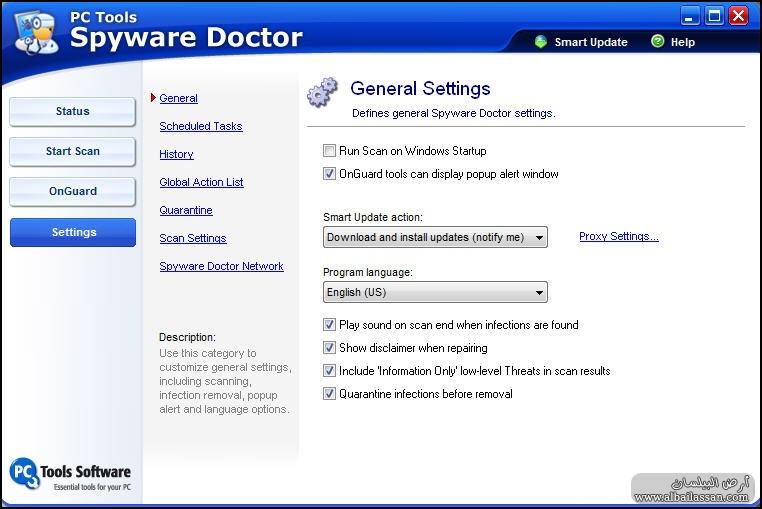
Task: Click the Smart Update globe icon
Action: point(540,42)
